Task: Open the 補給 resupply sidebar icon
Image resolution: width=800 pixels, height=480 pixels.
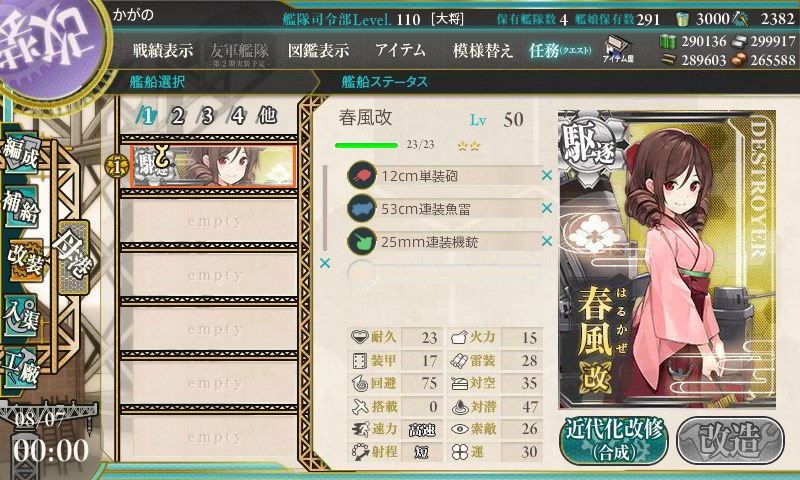Action: click(20, 205)
